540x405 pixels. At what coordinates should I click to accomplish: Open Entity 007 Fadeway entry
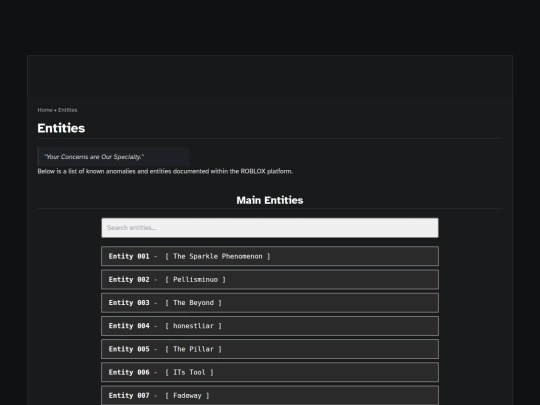coord(270,395)
